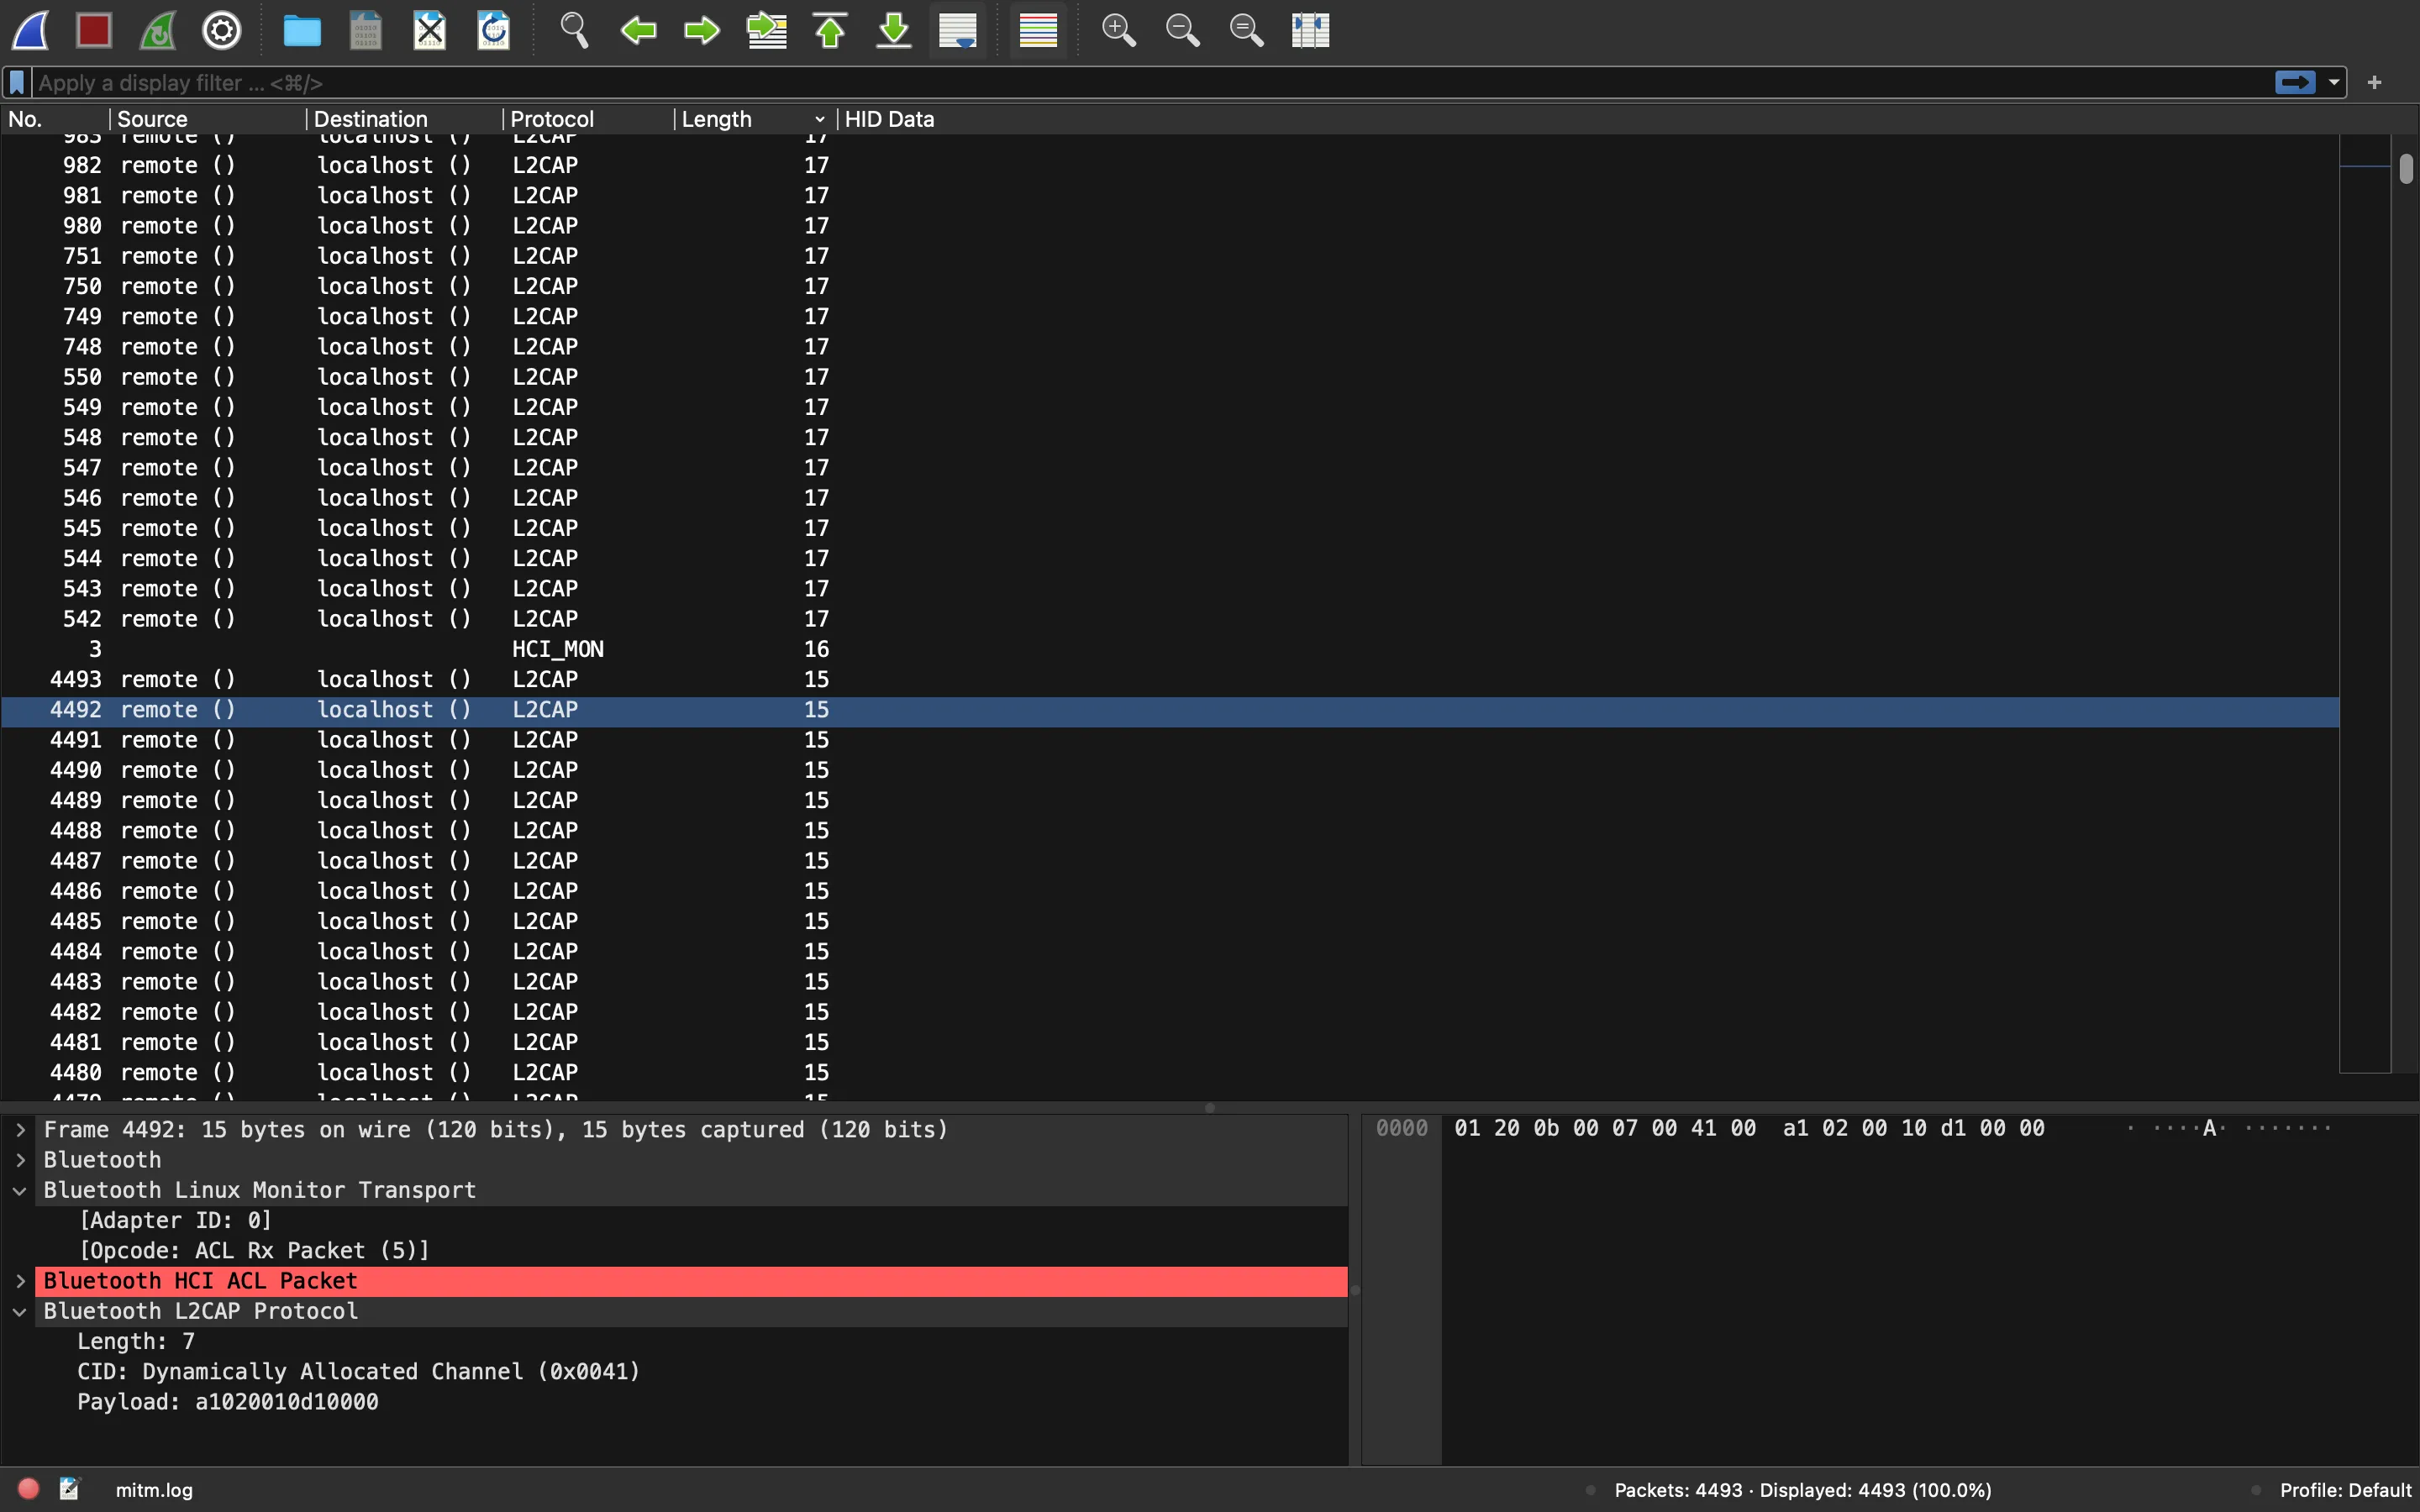The image size is (2420, 1512).
Task: Find a packet using the magnifier icon
Action: [574, 30]
